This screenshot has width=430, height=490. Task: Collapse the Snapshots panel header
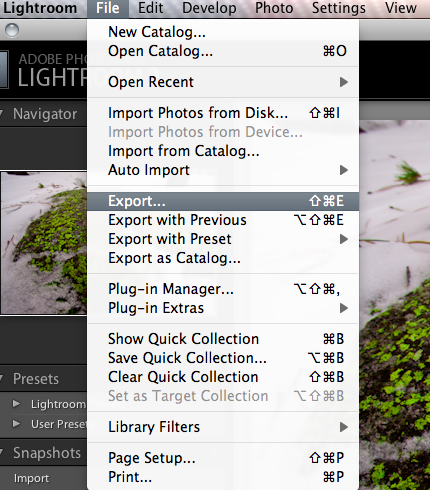tap(43, 453)
